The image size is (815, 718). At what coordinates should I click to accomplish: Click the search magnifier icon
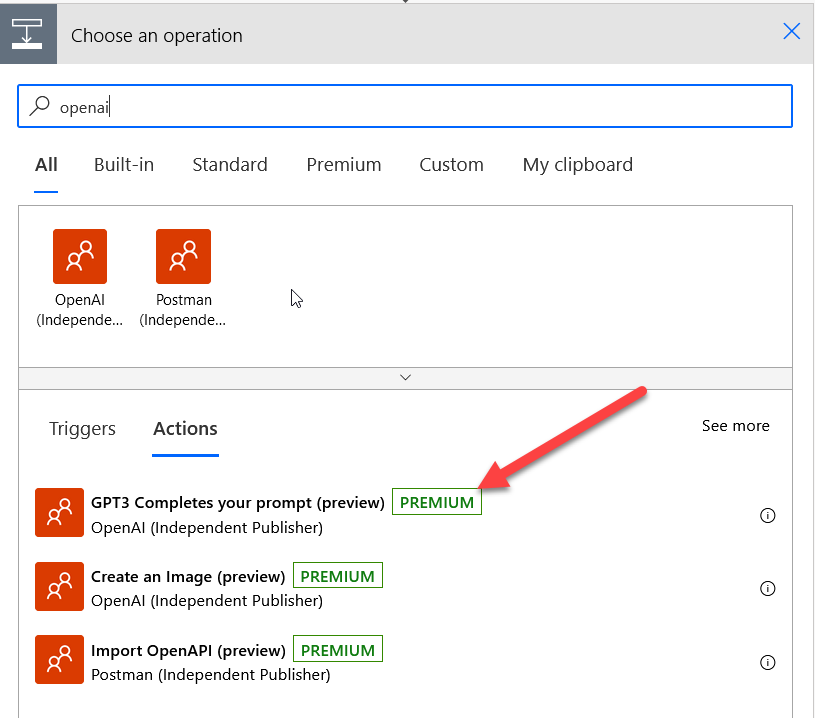tap(40, 106)
